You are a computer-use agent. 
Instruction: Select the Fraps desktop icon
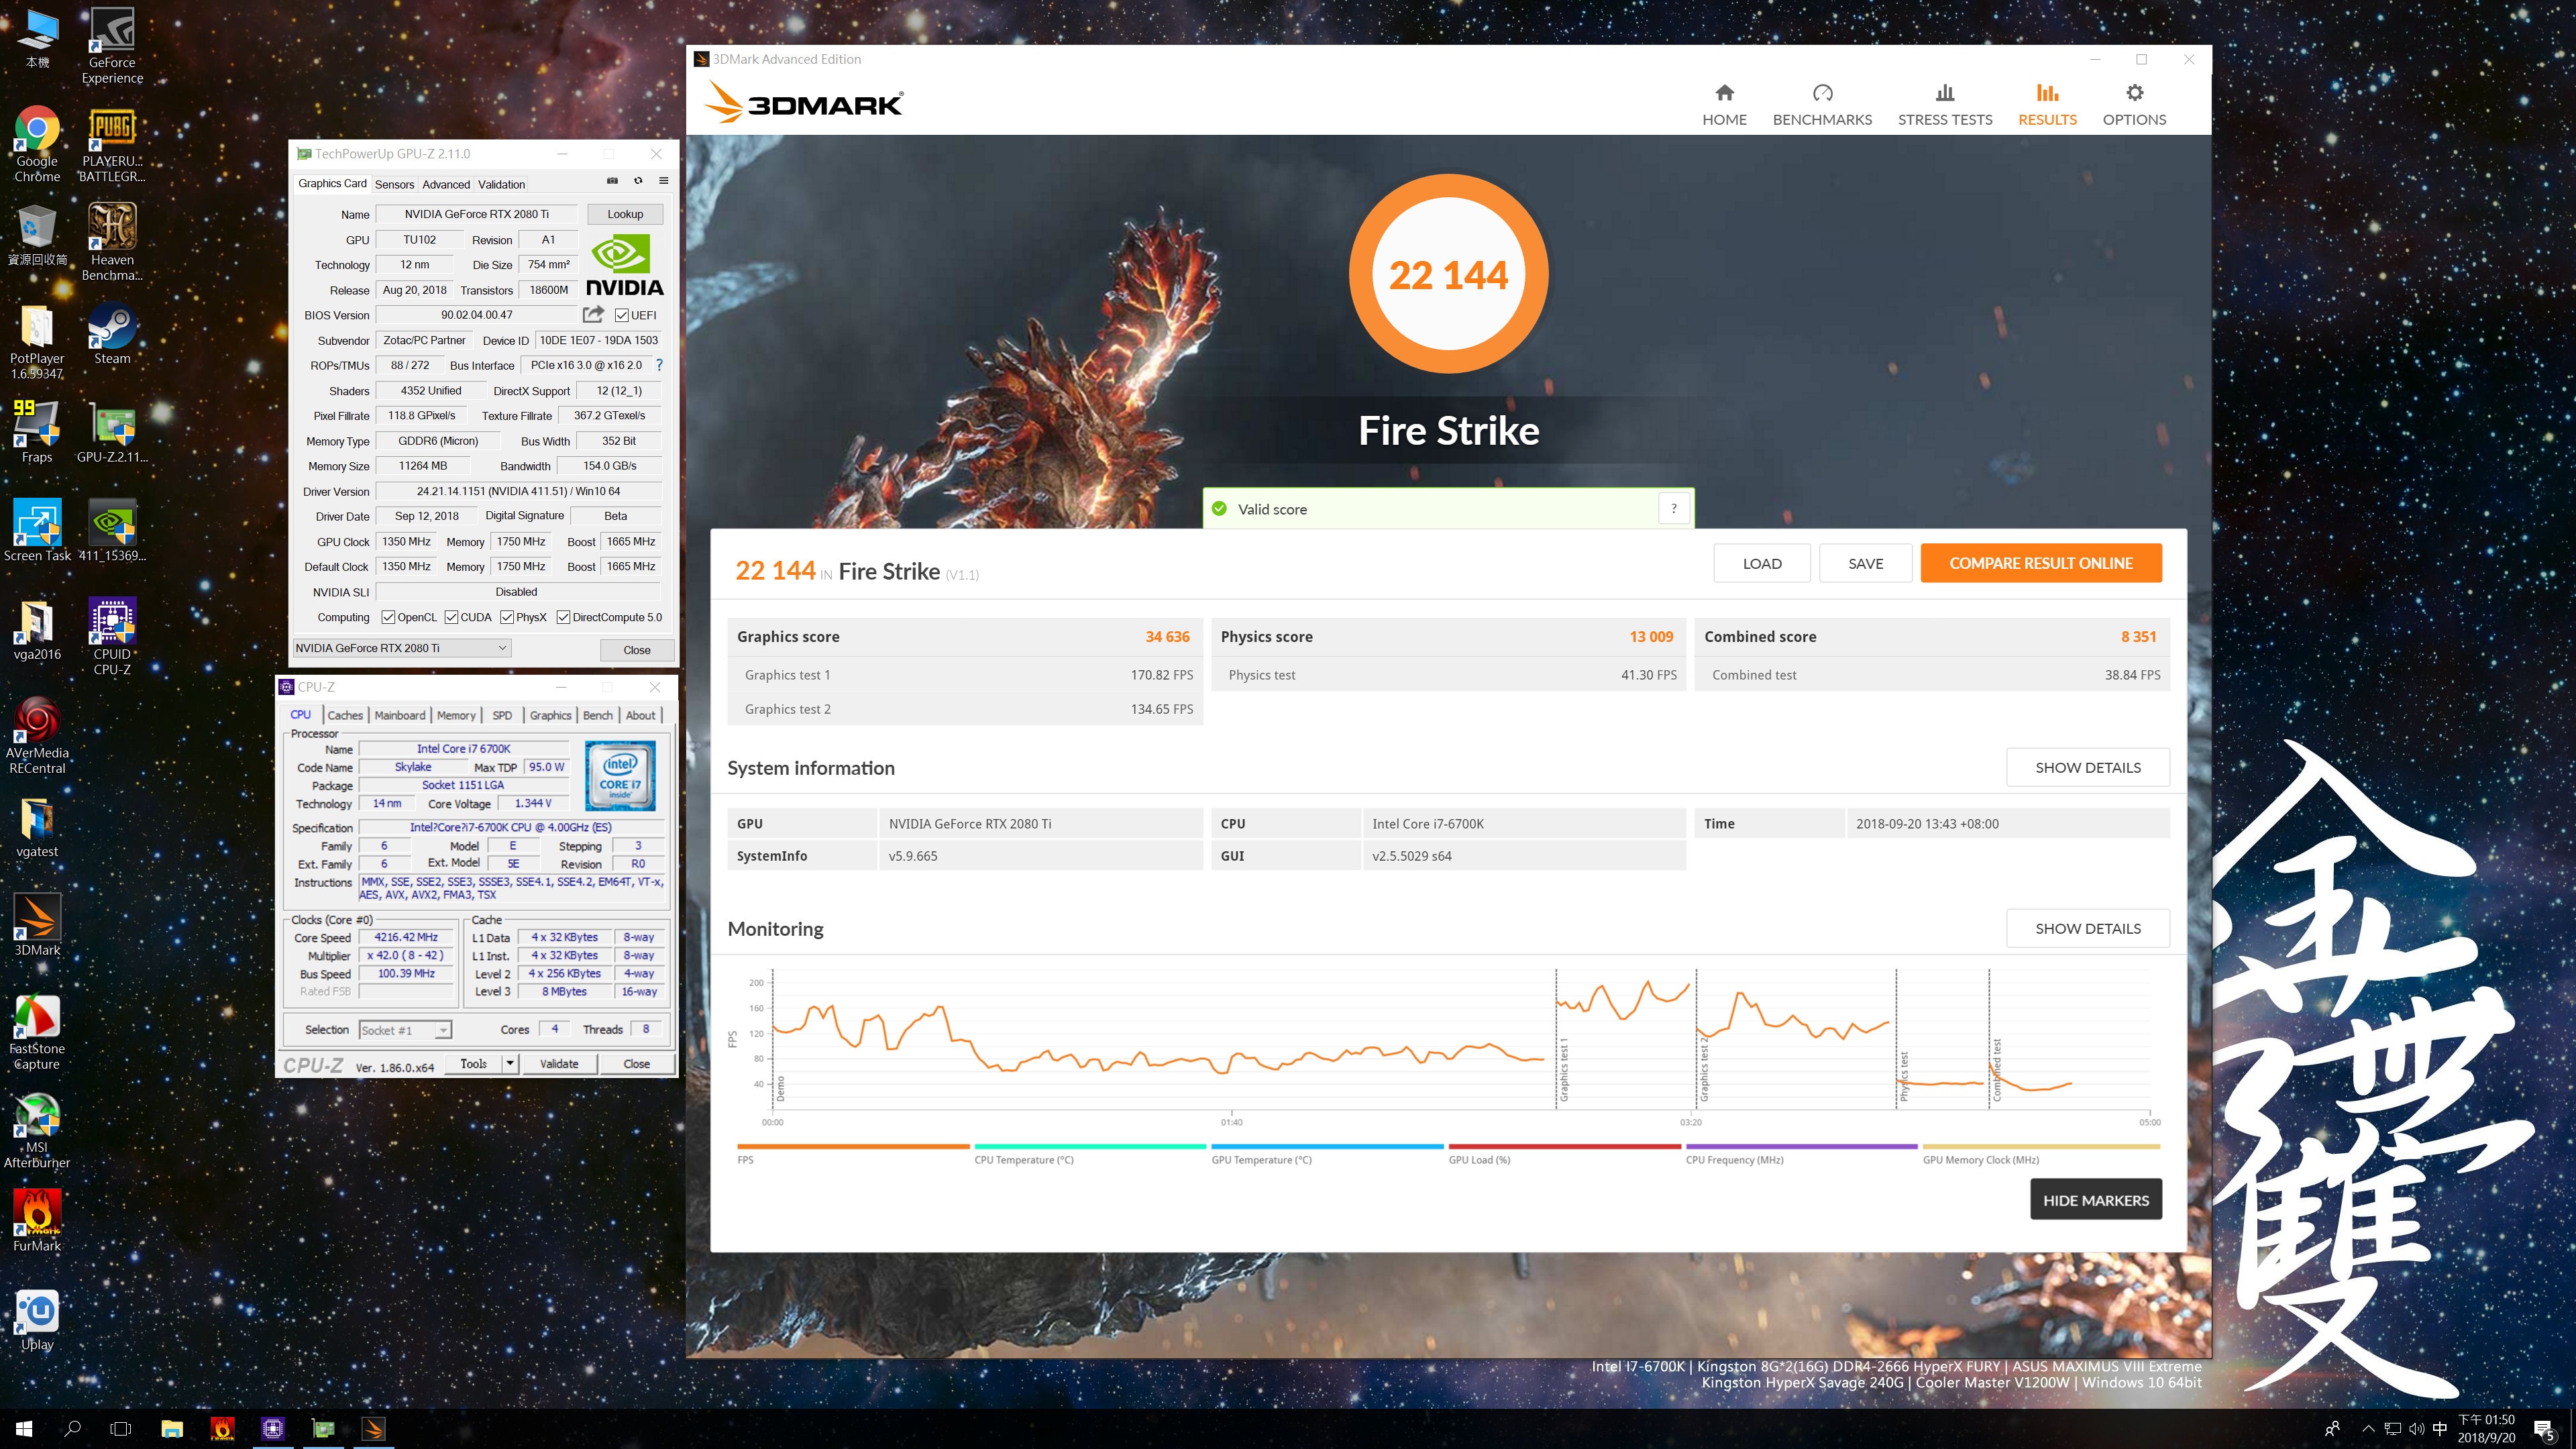[37, 432]
